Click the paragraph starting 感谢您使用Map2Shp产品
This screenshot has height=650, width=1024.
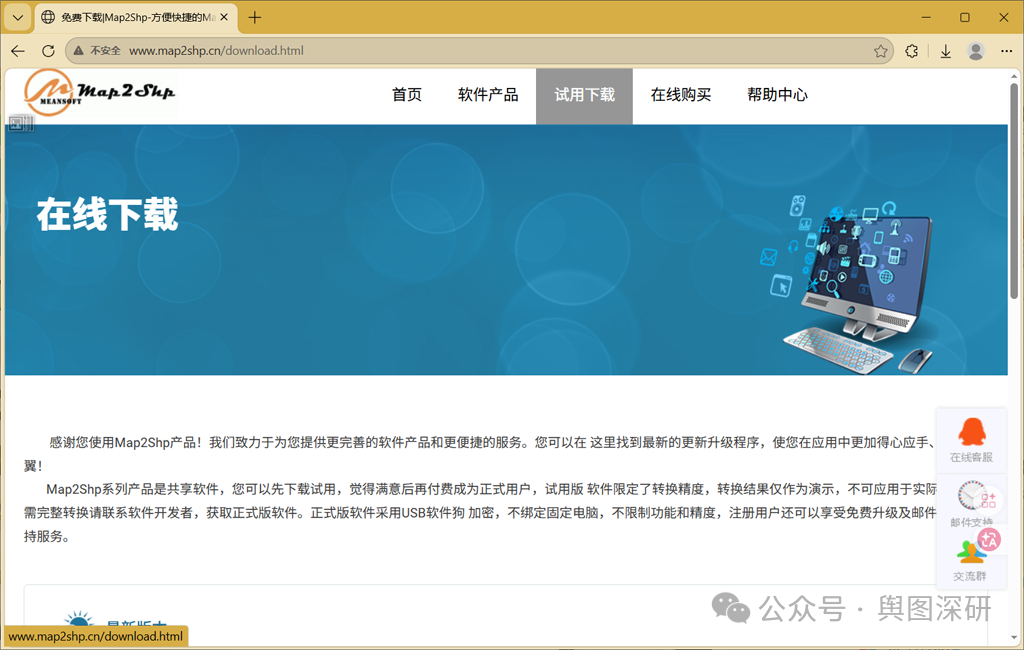pyautogui.click(x=481, y=454)
